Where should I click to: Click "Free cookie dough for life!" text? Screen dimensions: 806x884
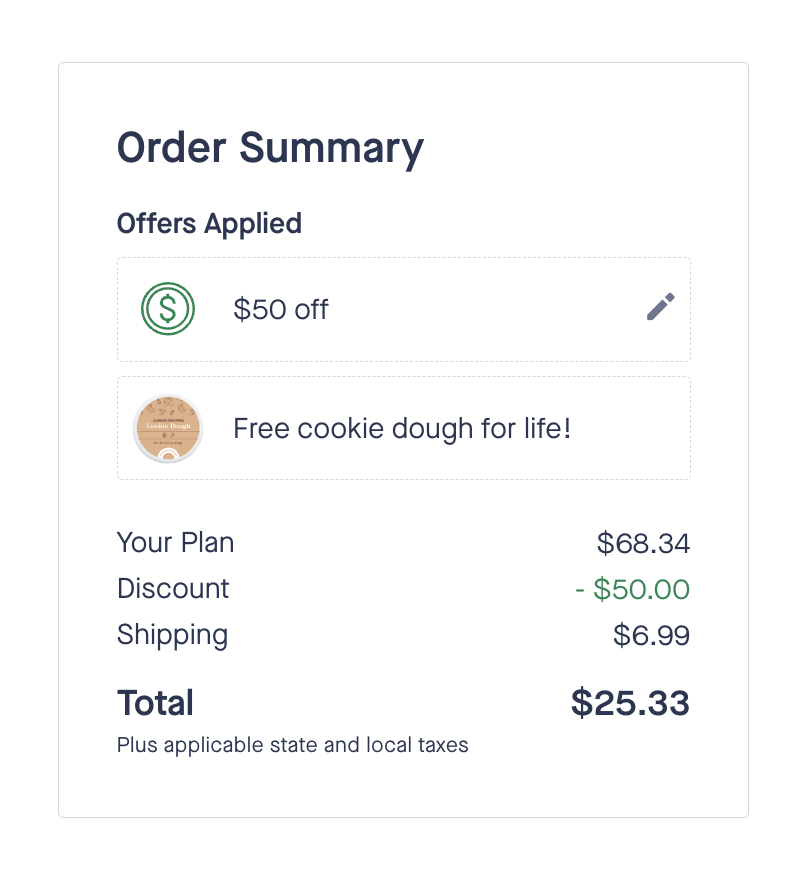click(402, 429)
